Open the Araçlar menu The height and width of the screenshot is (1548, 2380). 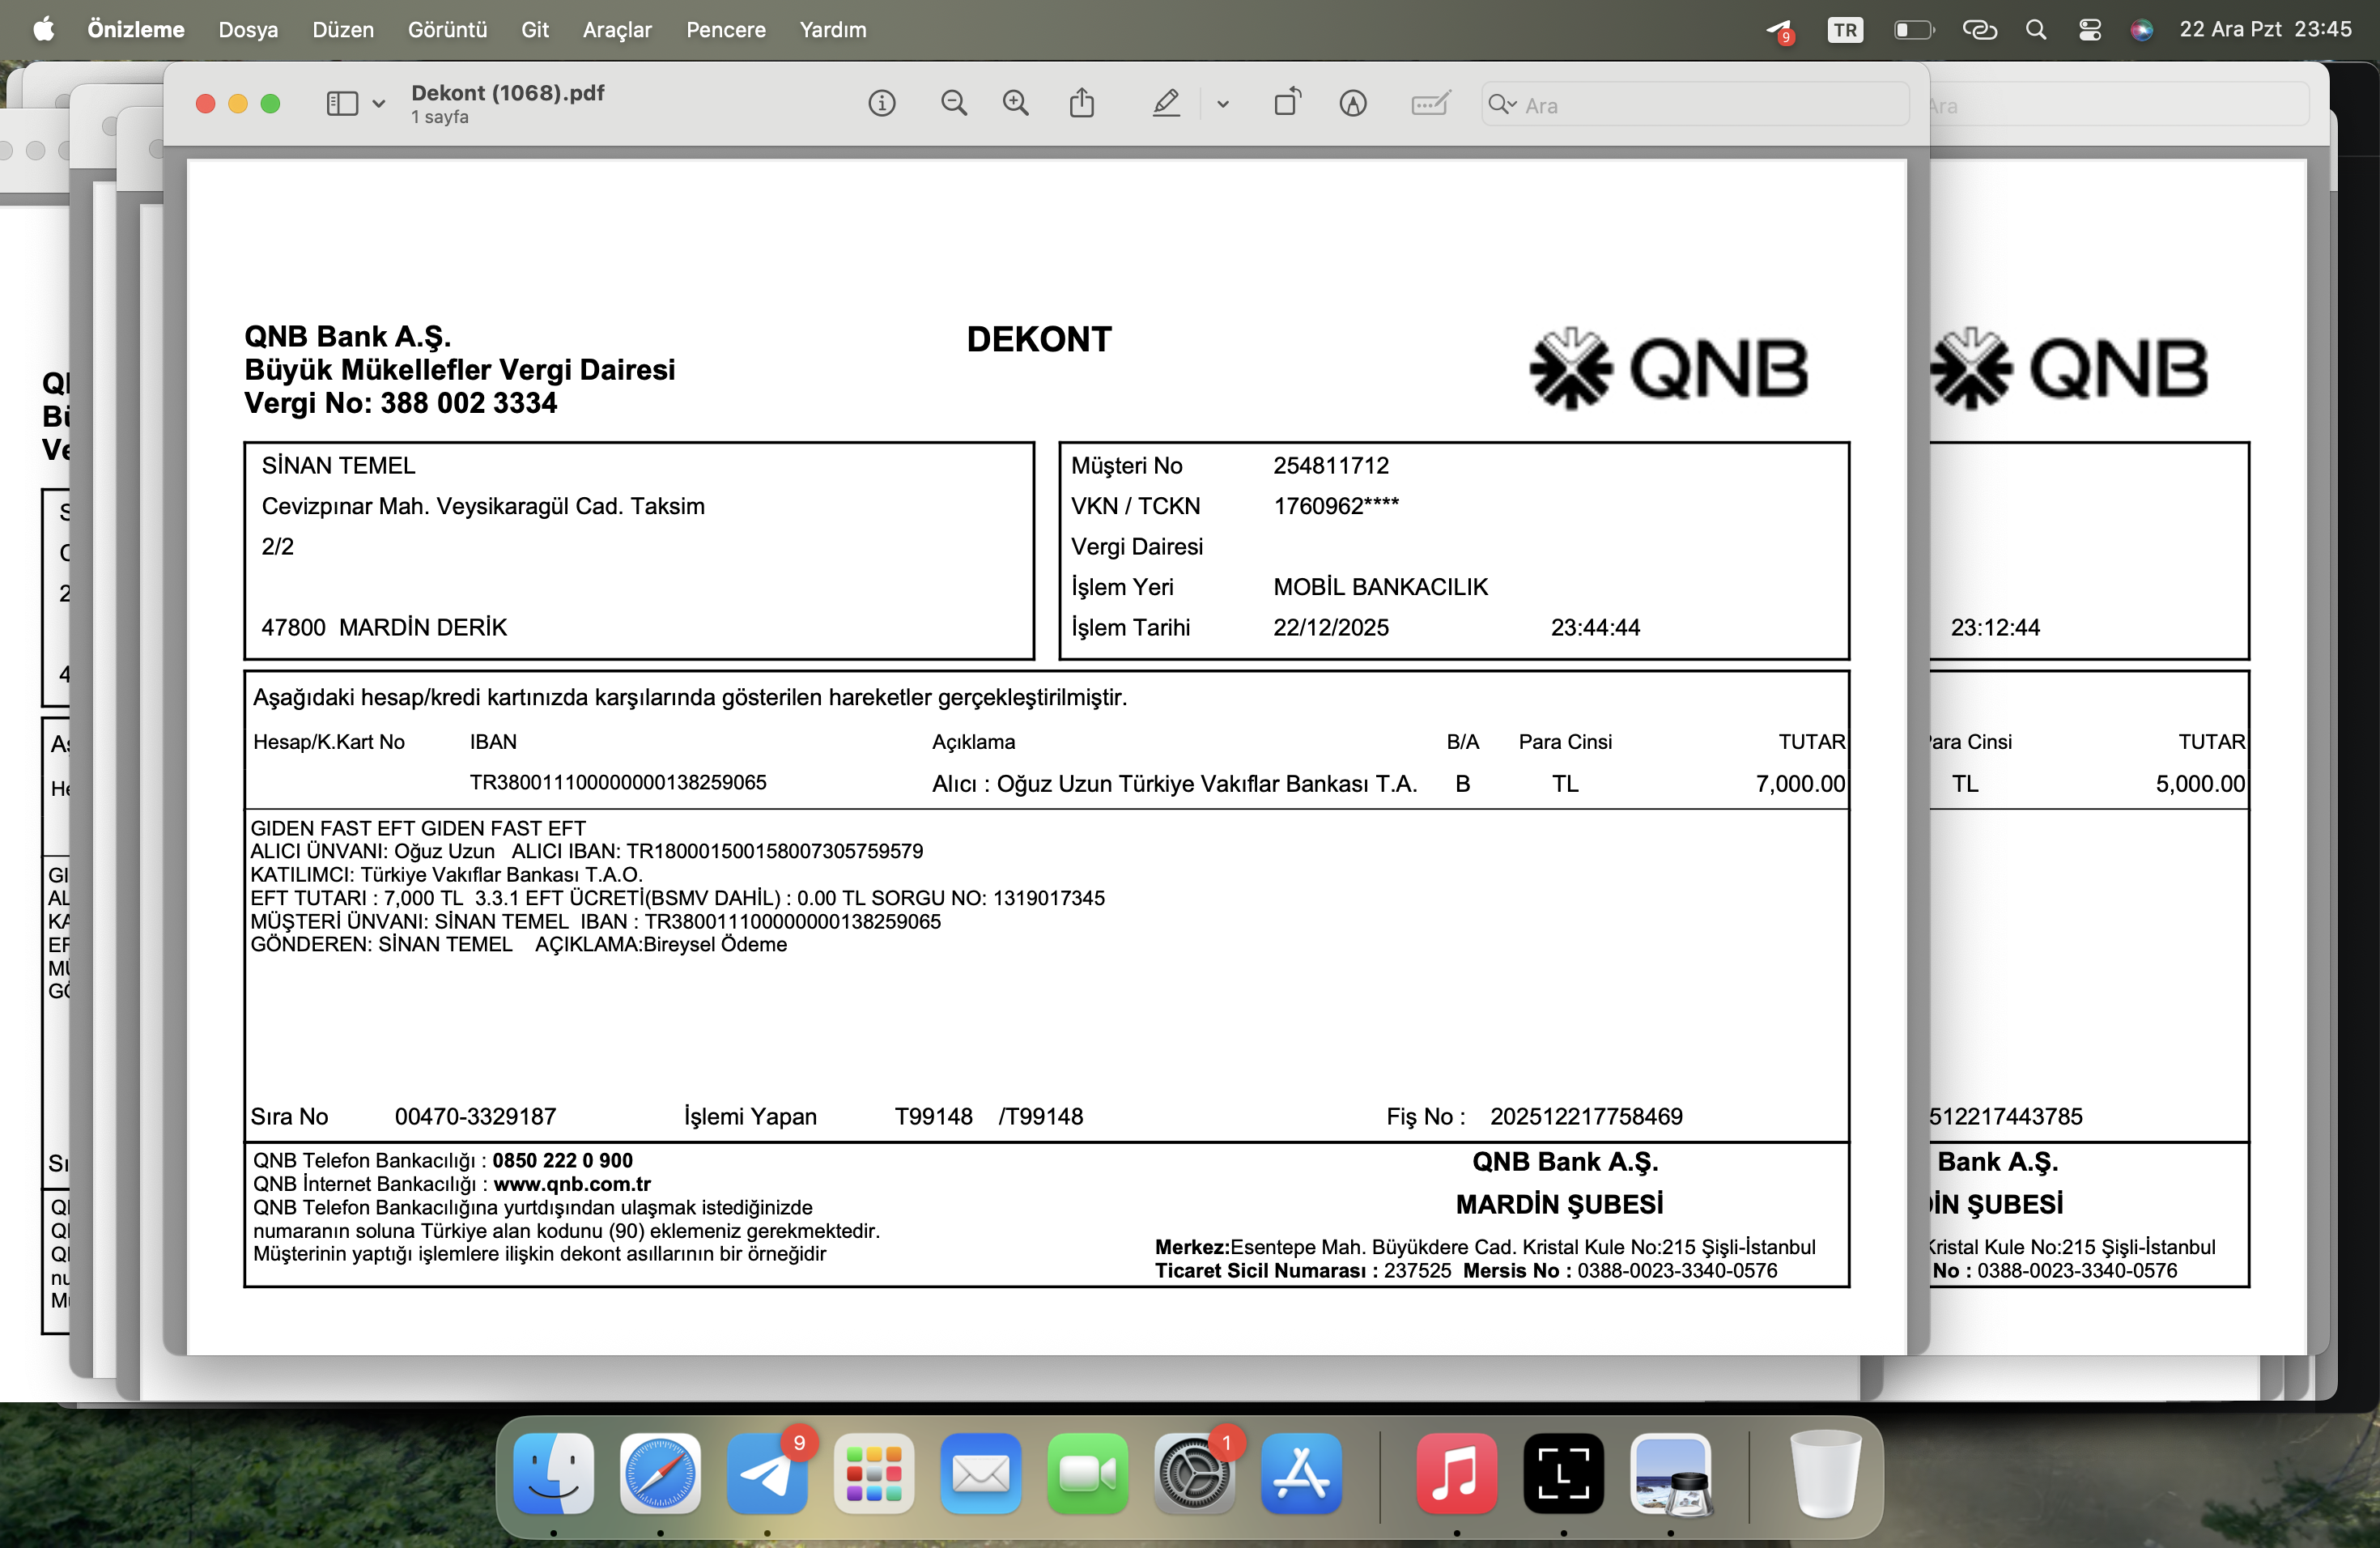[x=617, y=30]
